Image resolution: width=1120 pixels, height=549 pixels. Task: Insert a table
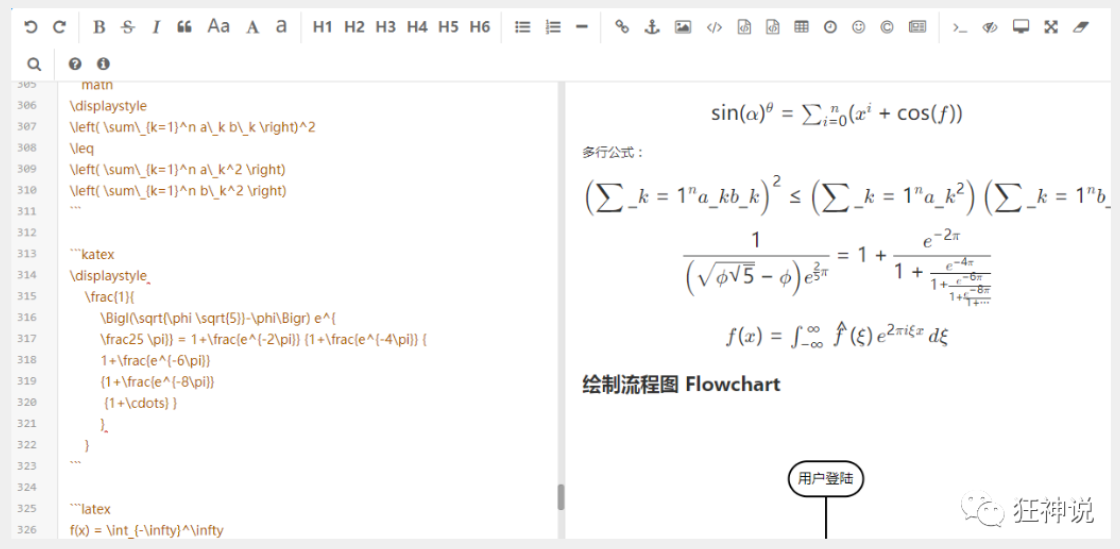801,27
